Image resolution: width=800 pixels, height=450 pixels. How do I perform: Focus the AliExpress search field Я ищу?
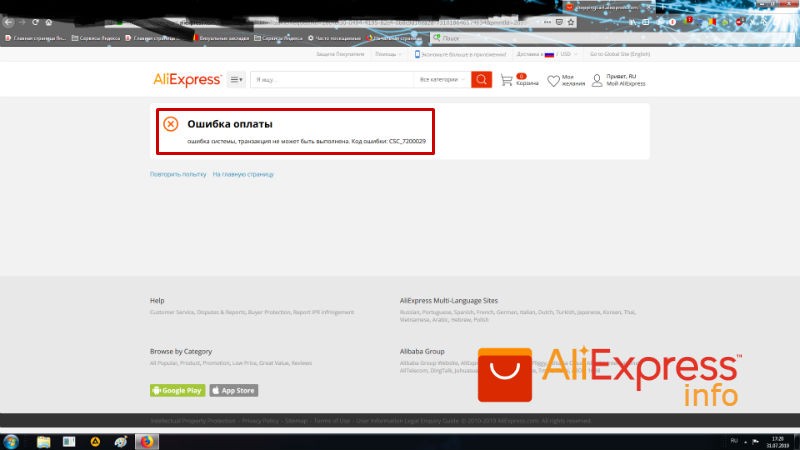tap(332, 80)
